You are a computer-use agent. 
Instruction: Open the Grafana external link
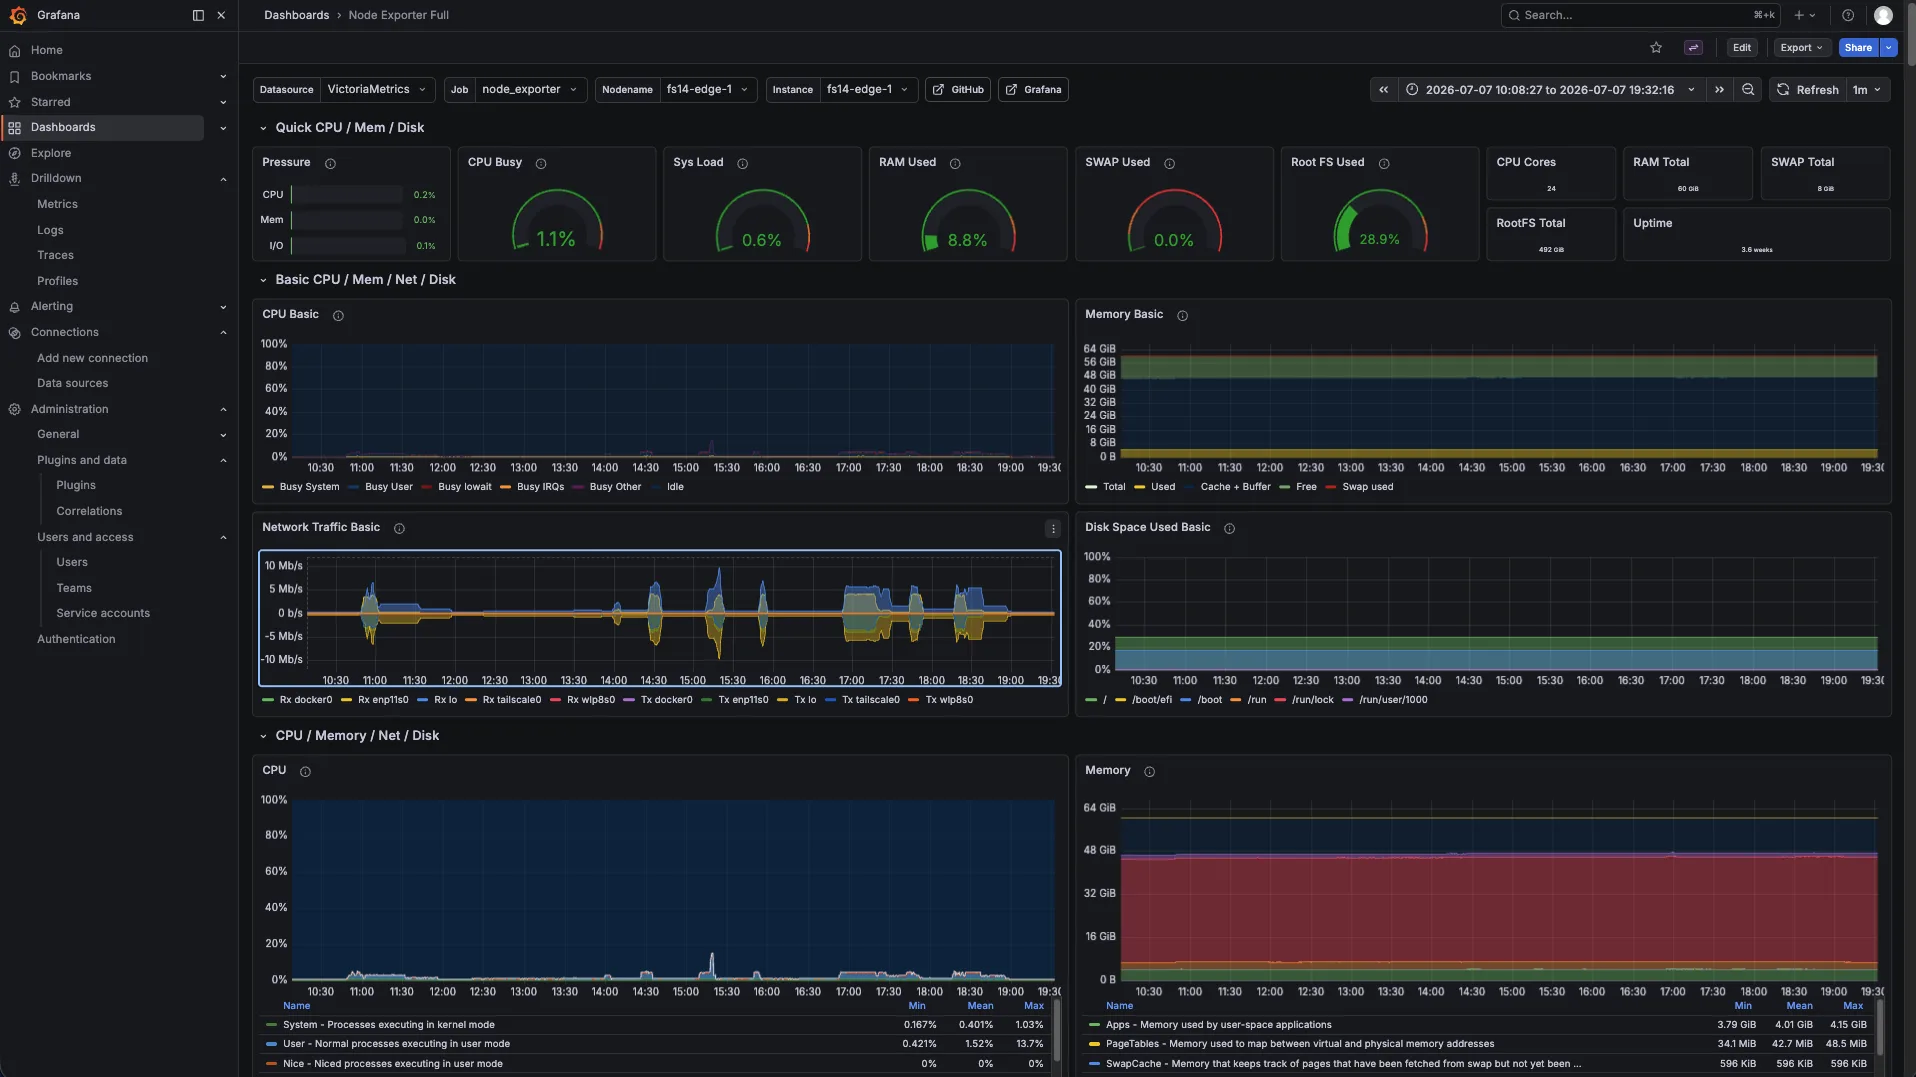1034,90
